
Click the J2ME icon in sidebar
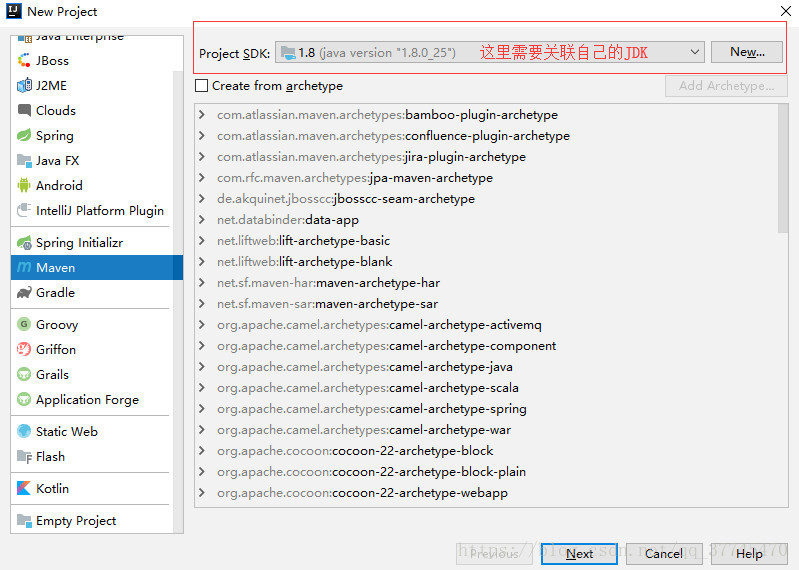(23, 86)
